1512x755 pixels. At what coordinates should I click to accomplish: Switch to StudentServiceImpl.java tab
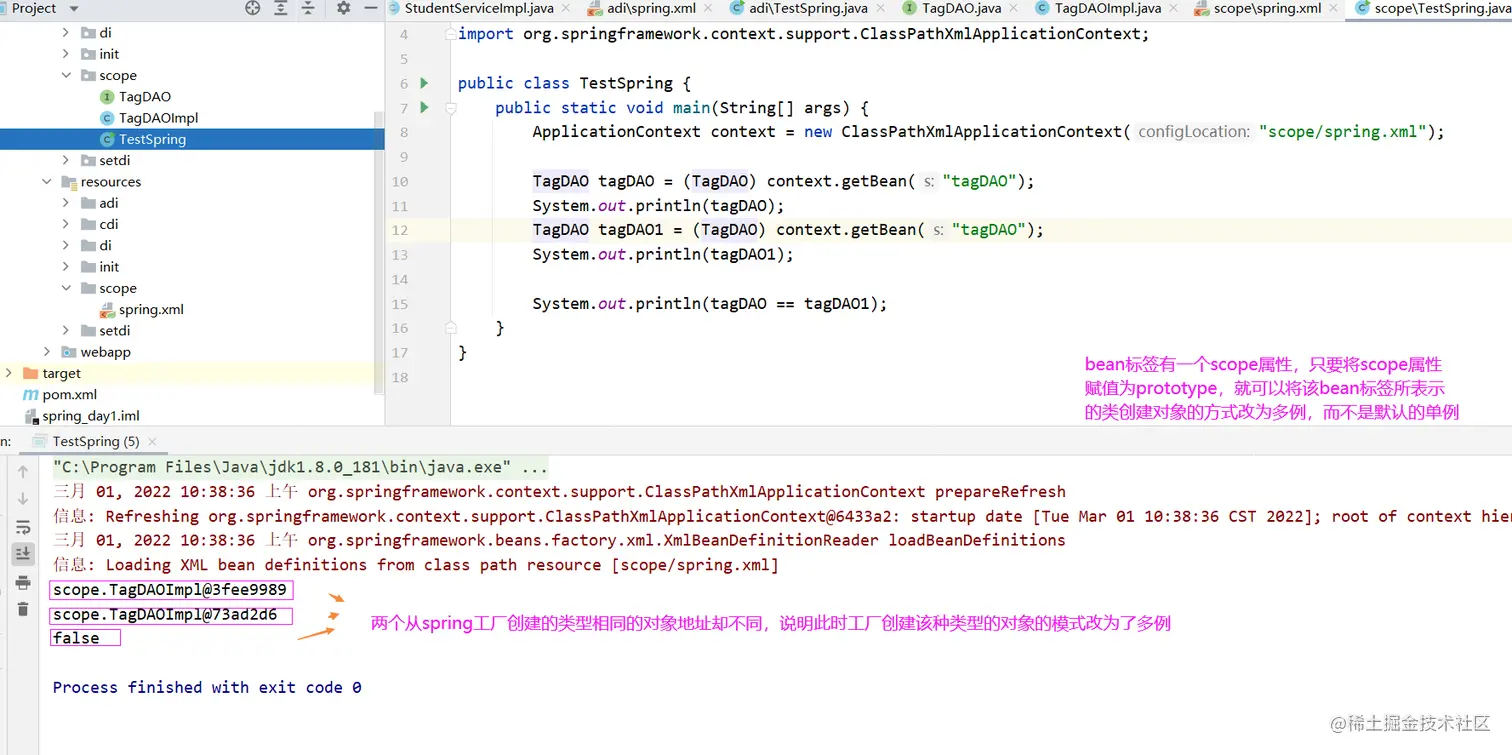coord(479,8)
